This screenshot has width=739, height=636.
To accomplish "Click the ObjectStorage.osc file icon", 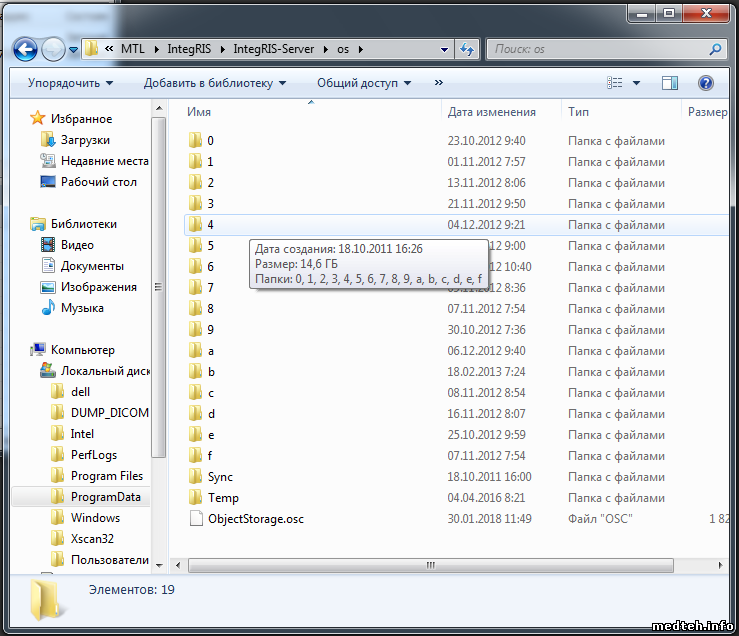I will click(x=196, y=519).
